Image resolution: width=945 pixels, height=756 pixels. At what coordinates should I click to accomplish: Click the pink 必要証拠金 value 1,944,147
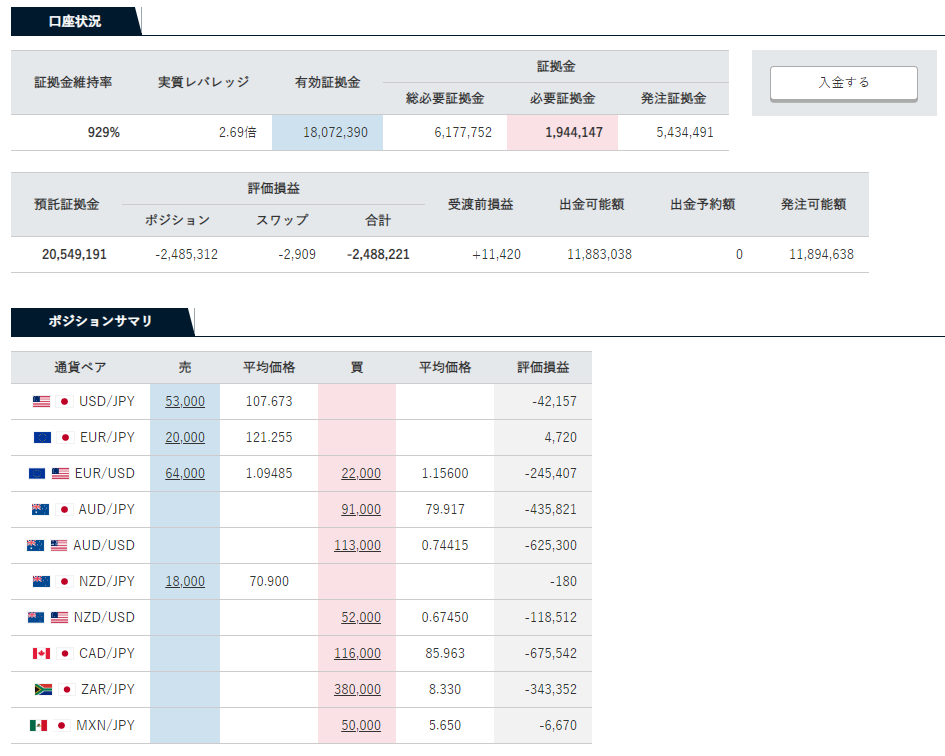[x=573, y=132]
